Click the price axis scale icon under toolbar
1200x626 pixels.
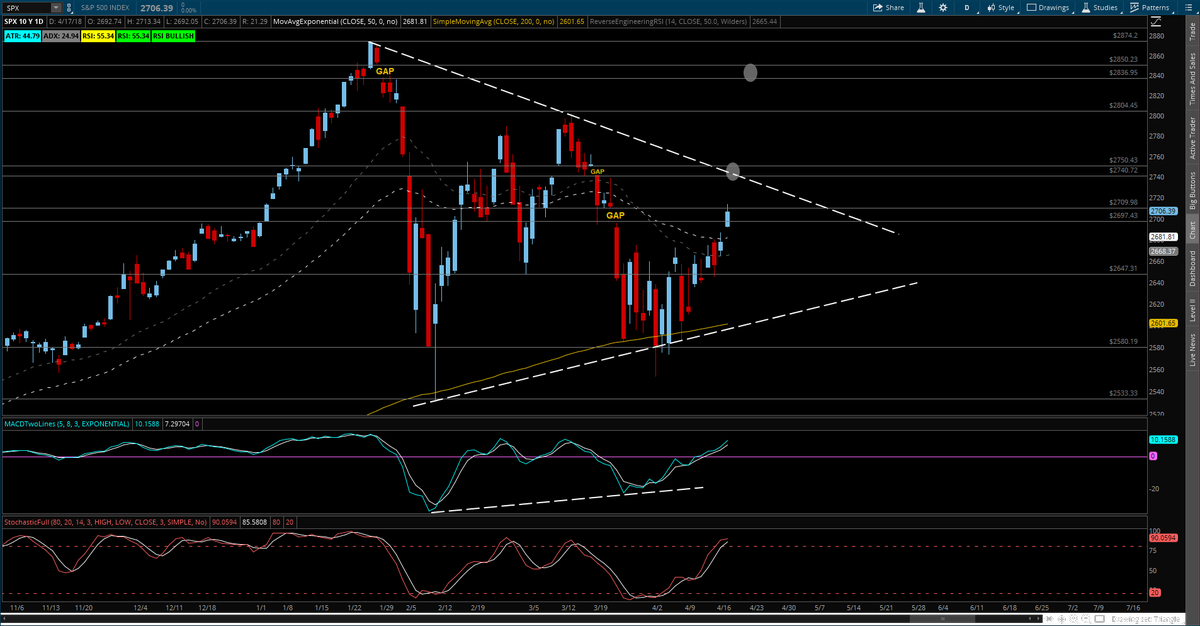[x=1155, y=22]
